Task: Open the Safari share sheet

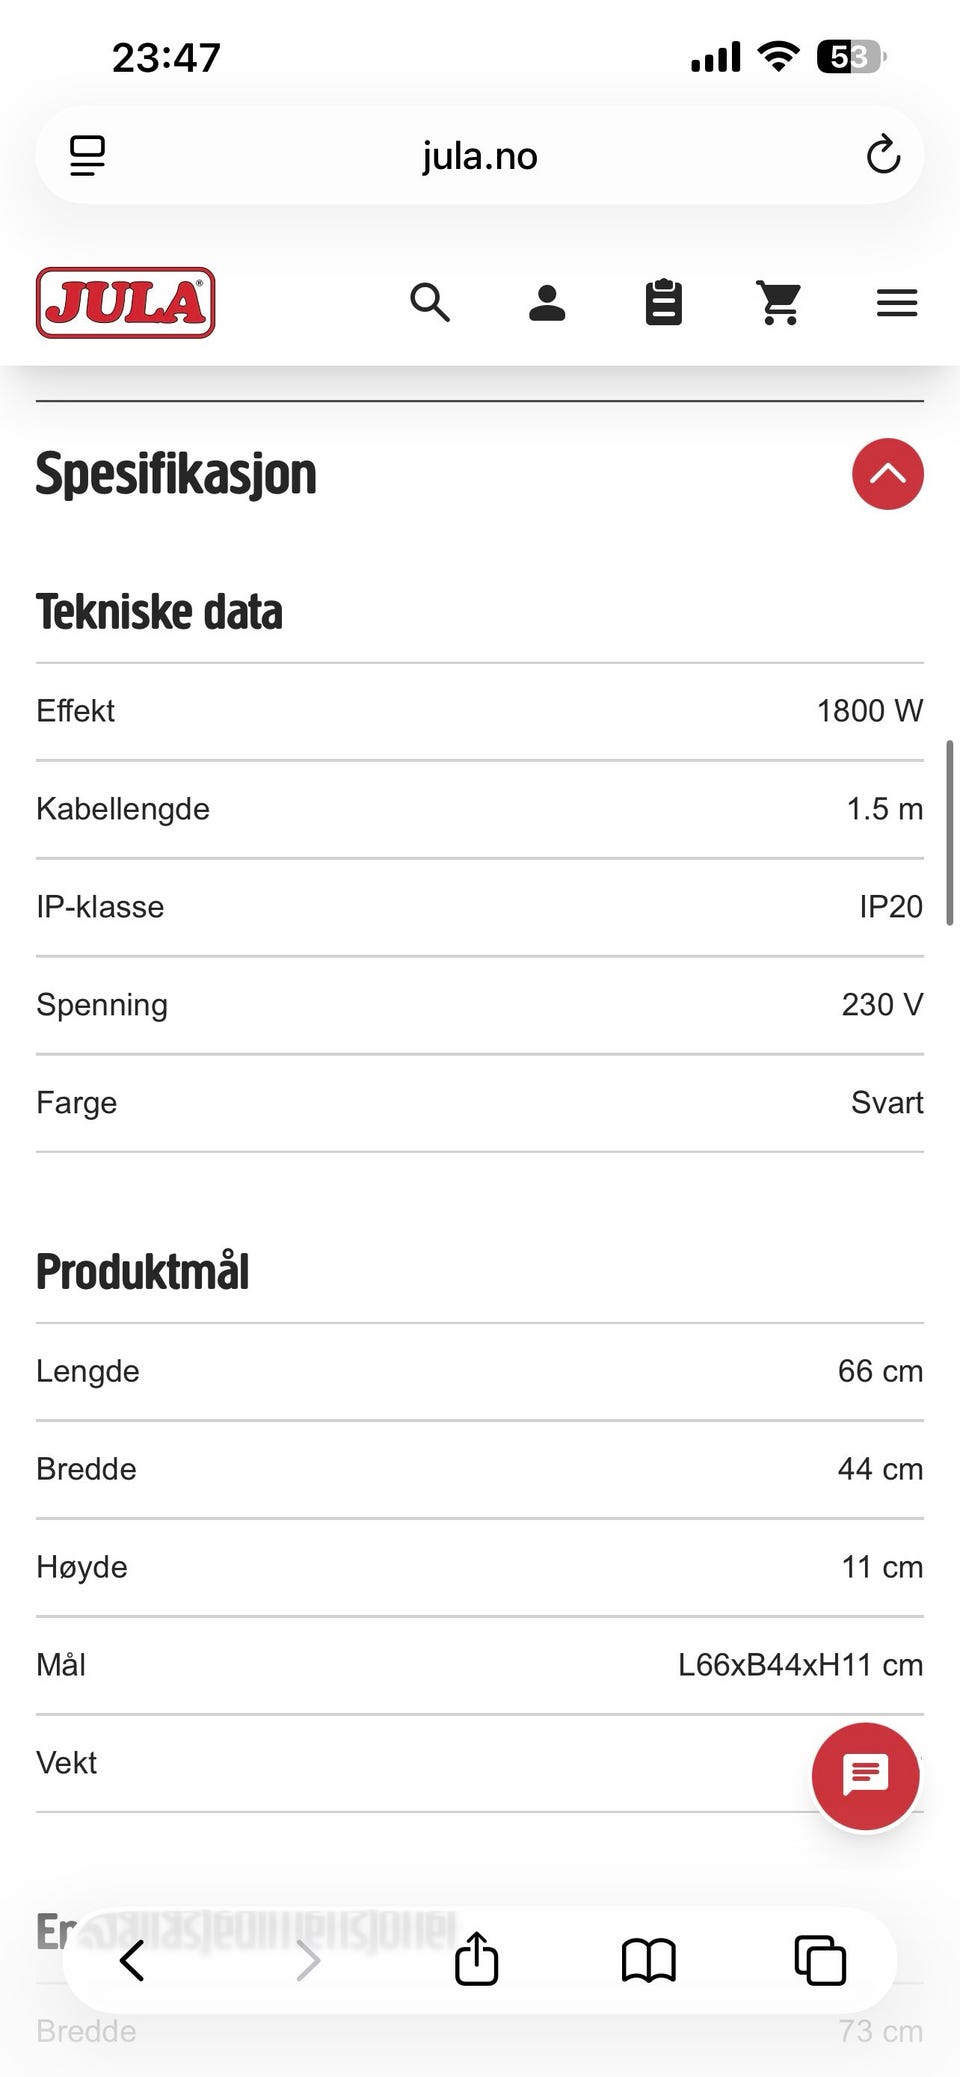Action: (476, 1958)
